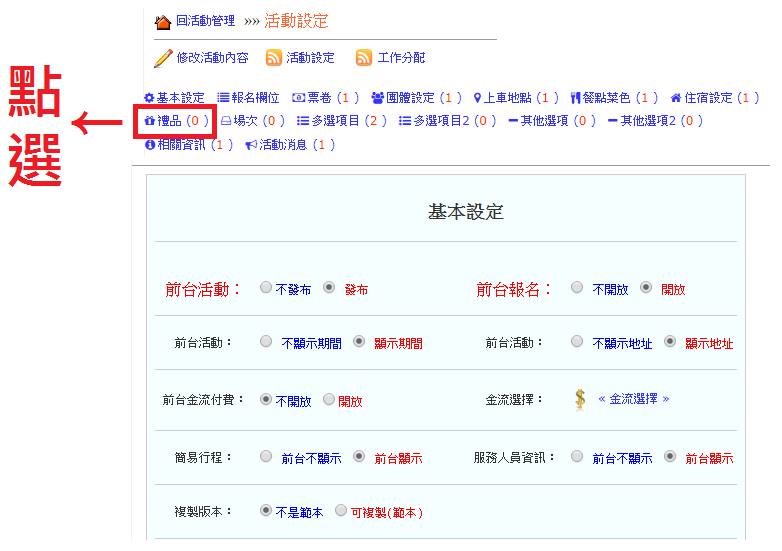This screenshot has height=551, width=782.
Task: Click the group icon beside 團體設定
Action: coord(377,98)
